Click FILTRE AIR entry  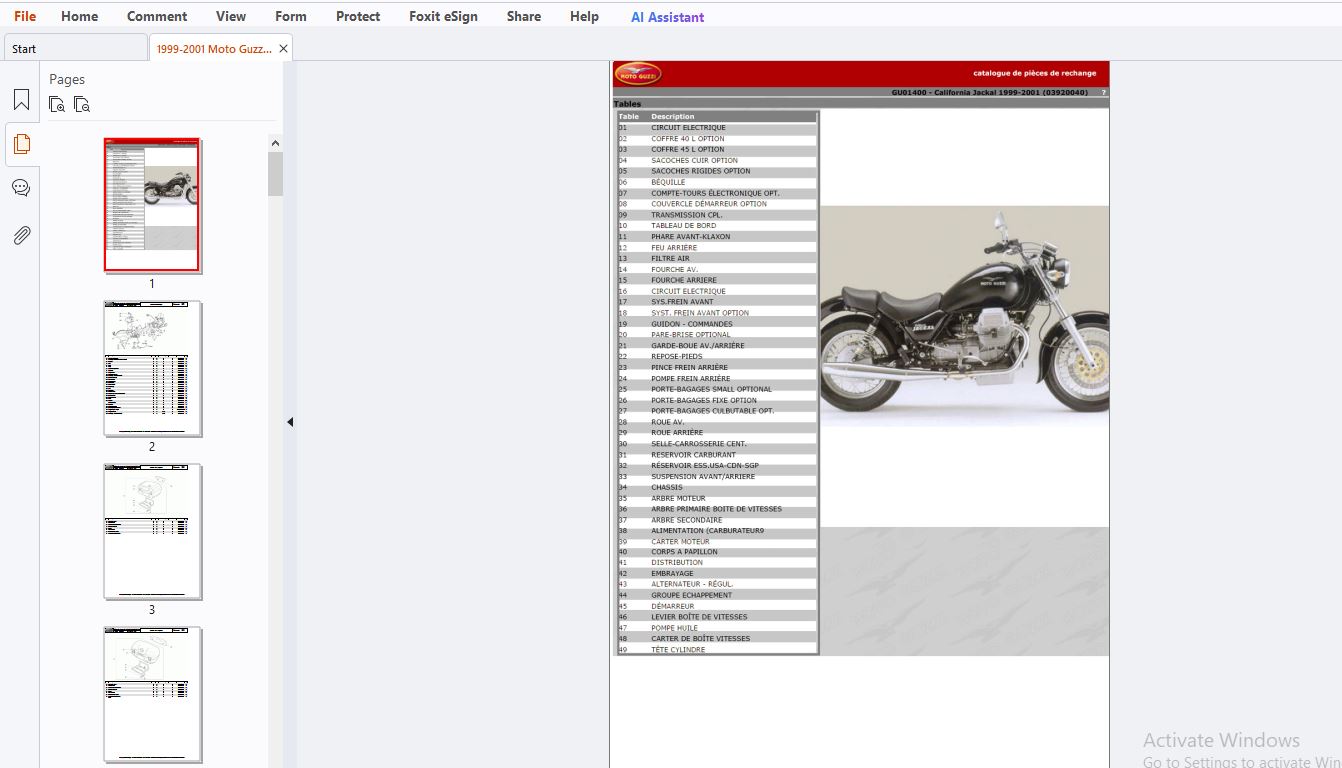click(670, 258)
